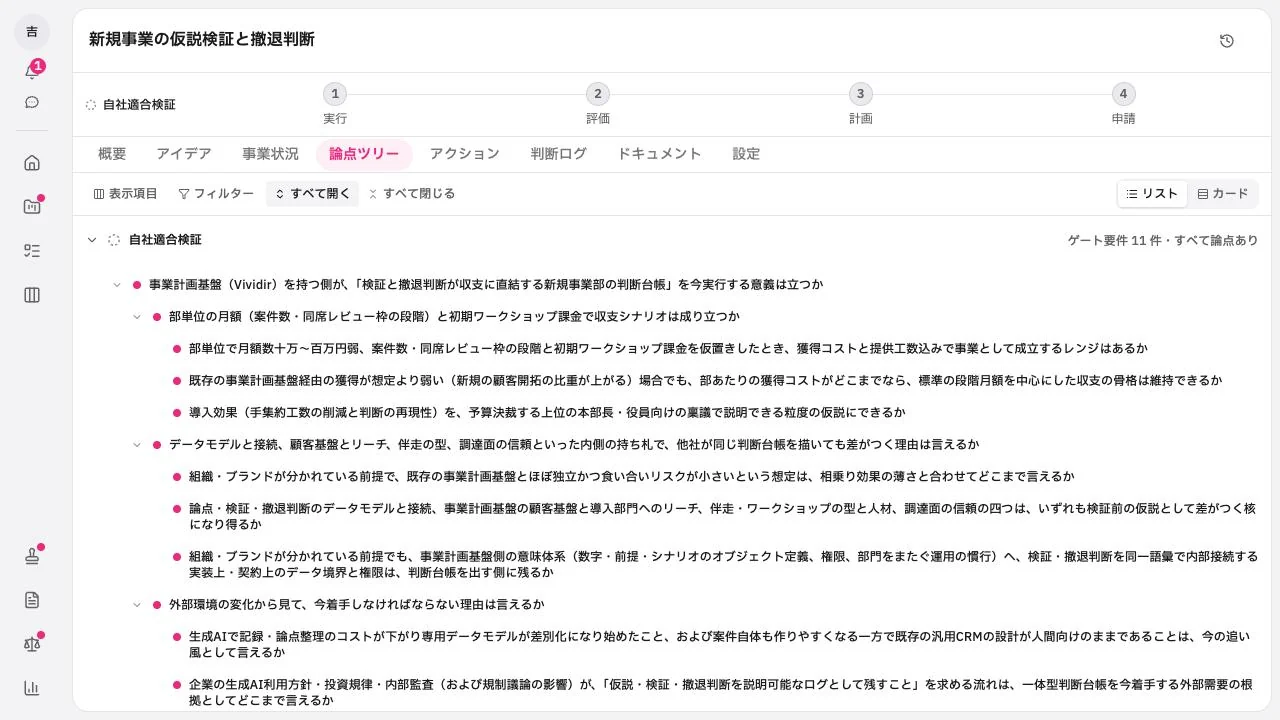Click the ゲート要件 11 件 summary text
Viewport: 1280px width, 720px height.
(1163, 240)
